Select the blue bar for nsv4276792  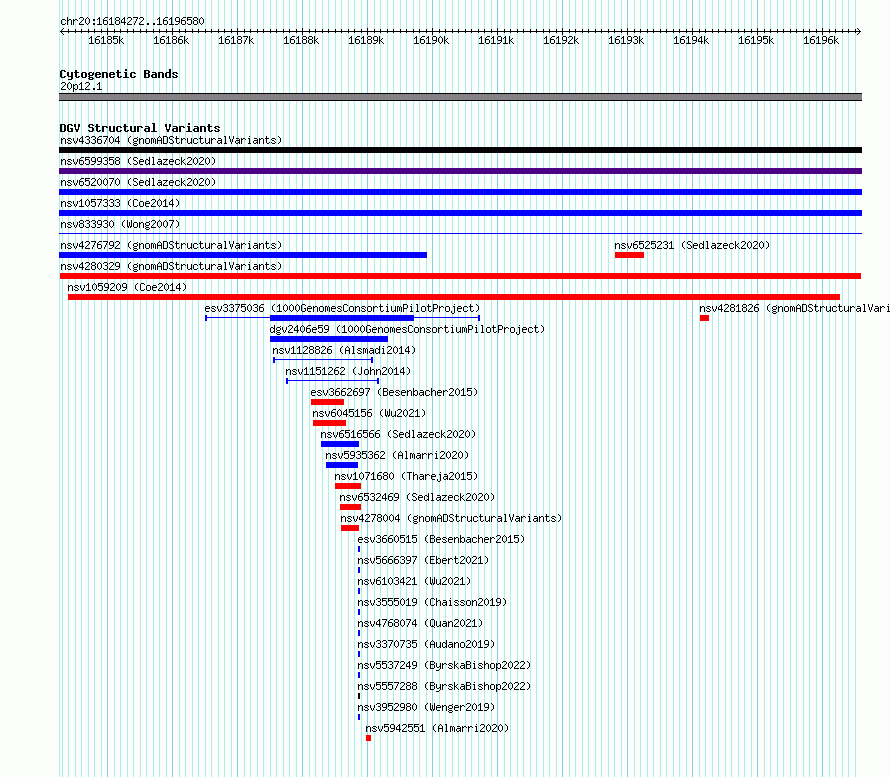coord(243,255)
